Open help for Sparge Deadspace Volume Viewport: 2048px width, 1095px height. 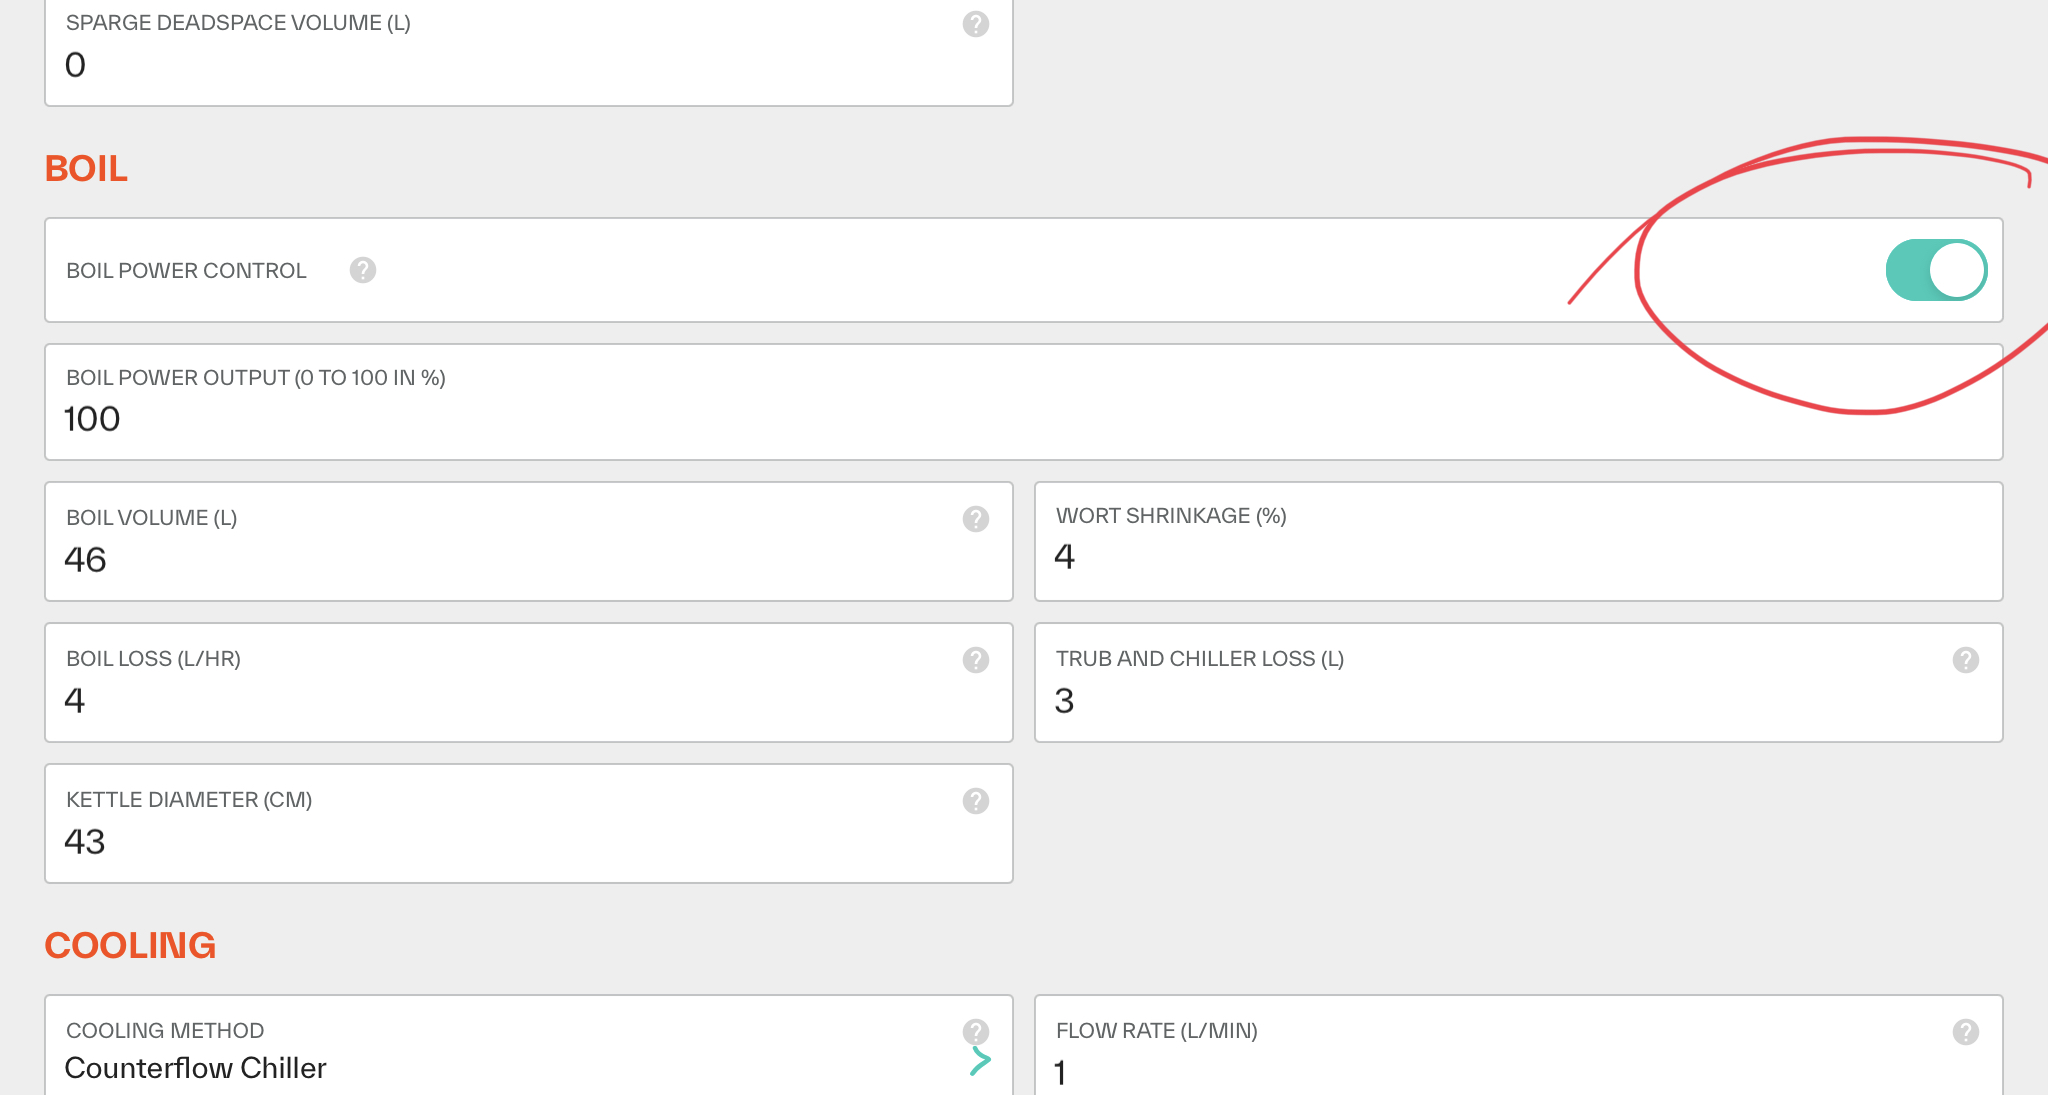click(975, 24)
